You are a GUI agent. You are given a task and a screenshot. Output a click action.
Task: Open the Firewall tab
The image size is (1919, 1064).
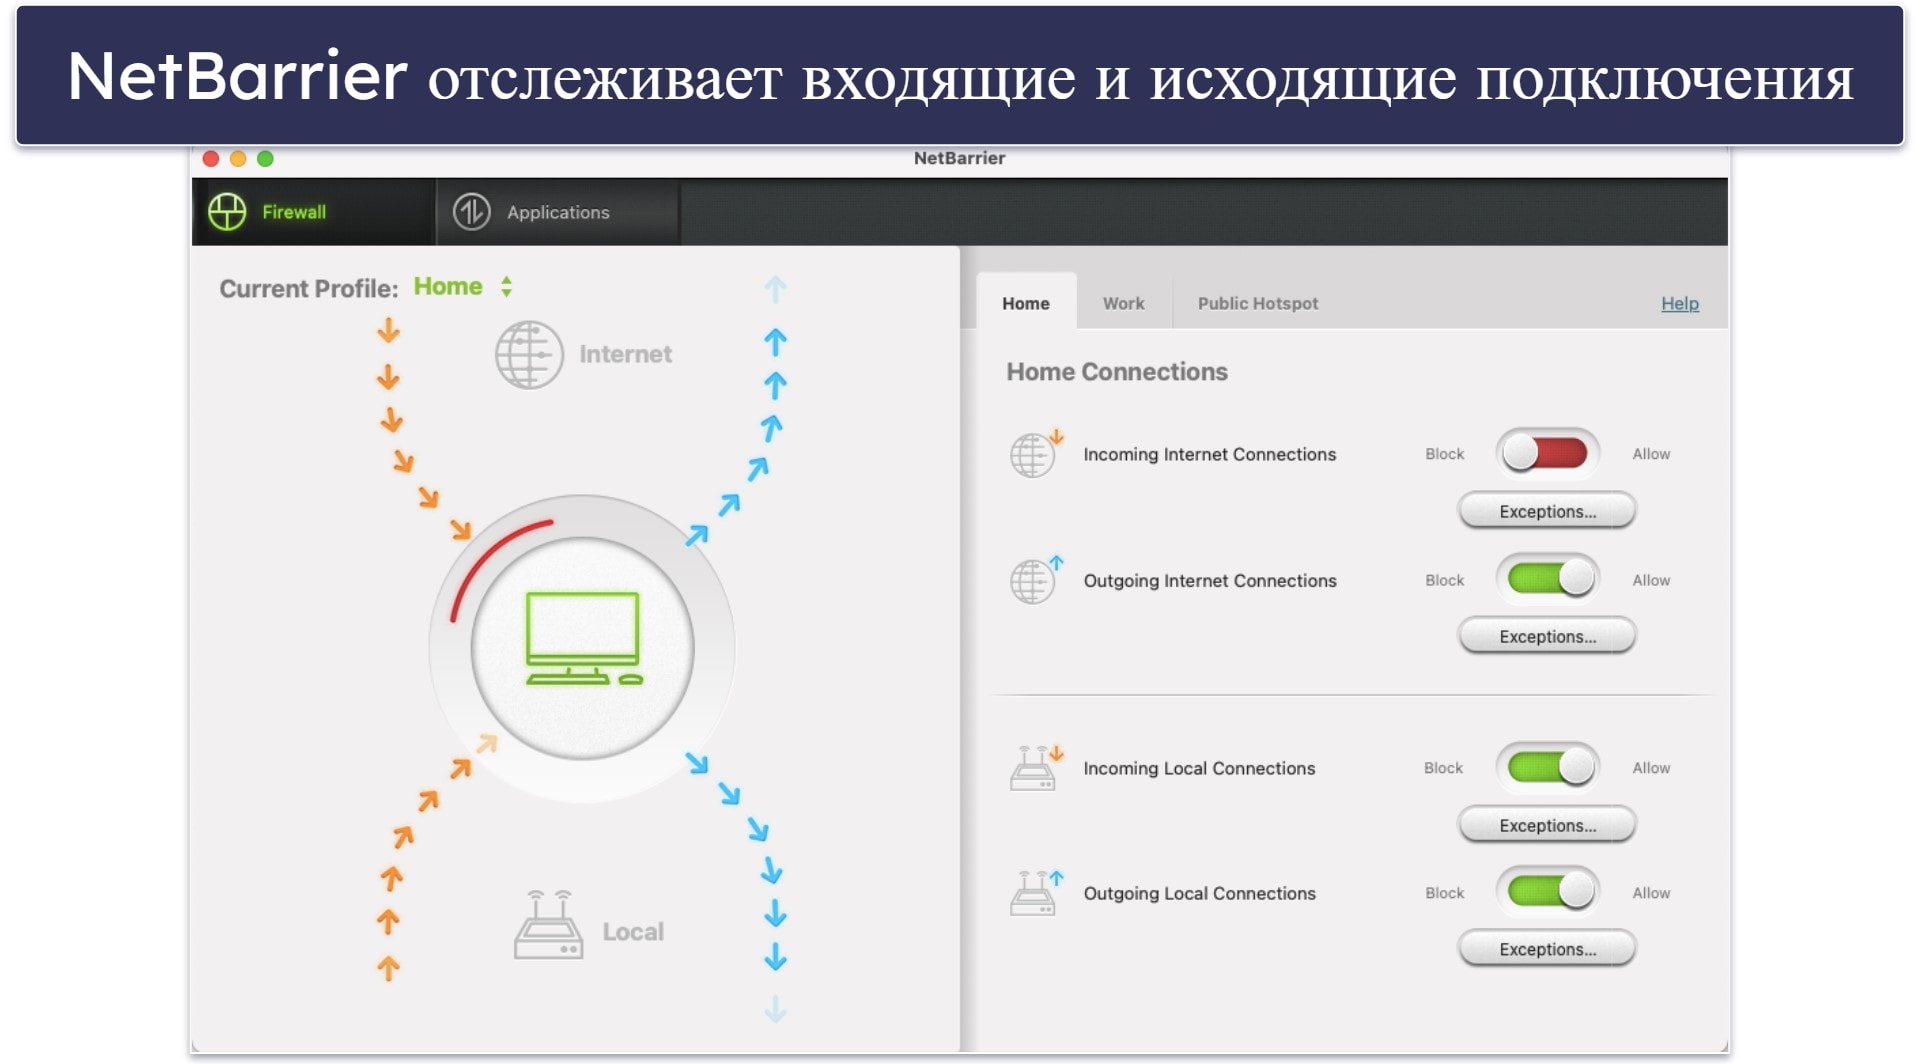313,212
